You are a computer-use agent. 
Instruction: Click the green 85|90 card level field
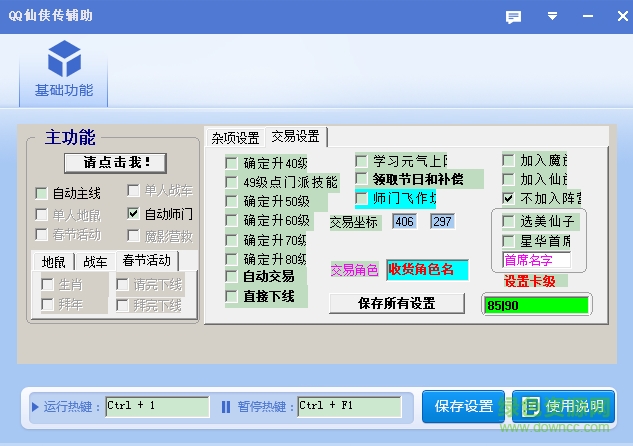[537, 305]
